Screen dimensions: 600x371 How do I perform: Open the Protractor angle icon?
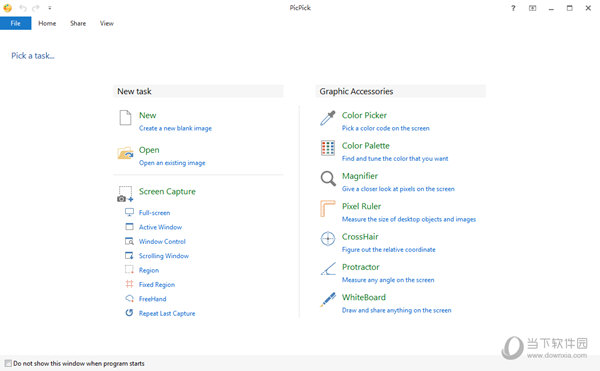pyautogui.click(x=328, y=269)
